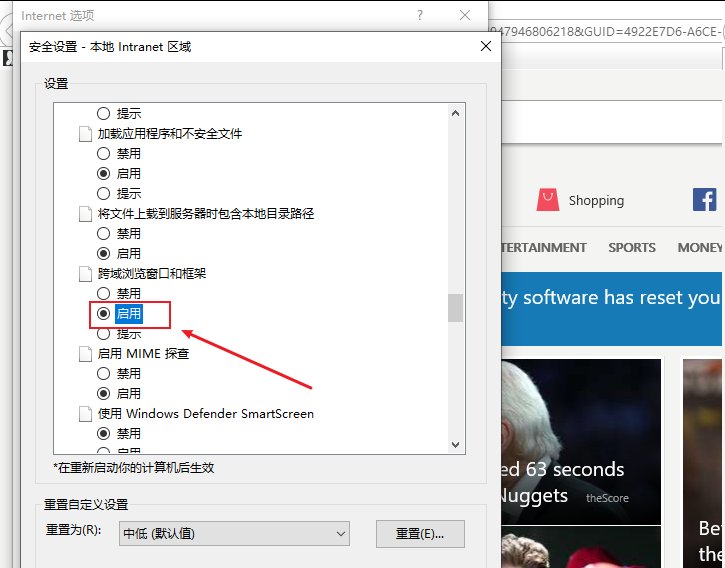This screenshot has width=725, height=568.
Task: Click the settings list scroll down arrow
Action: point(455,445)
